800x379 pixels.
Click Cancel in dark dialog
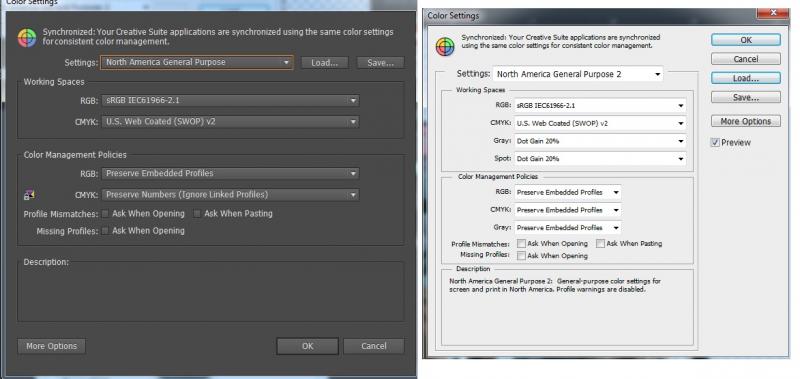point(373,346)
